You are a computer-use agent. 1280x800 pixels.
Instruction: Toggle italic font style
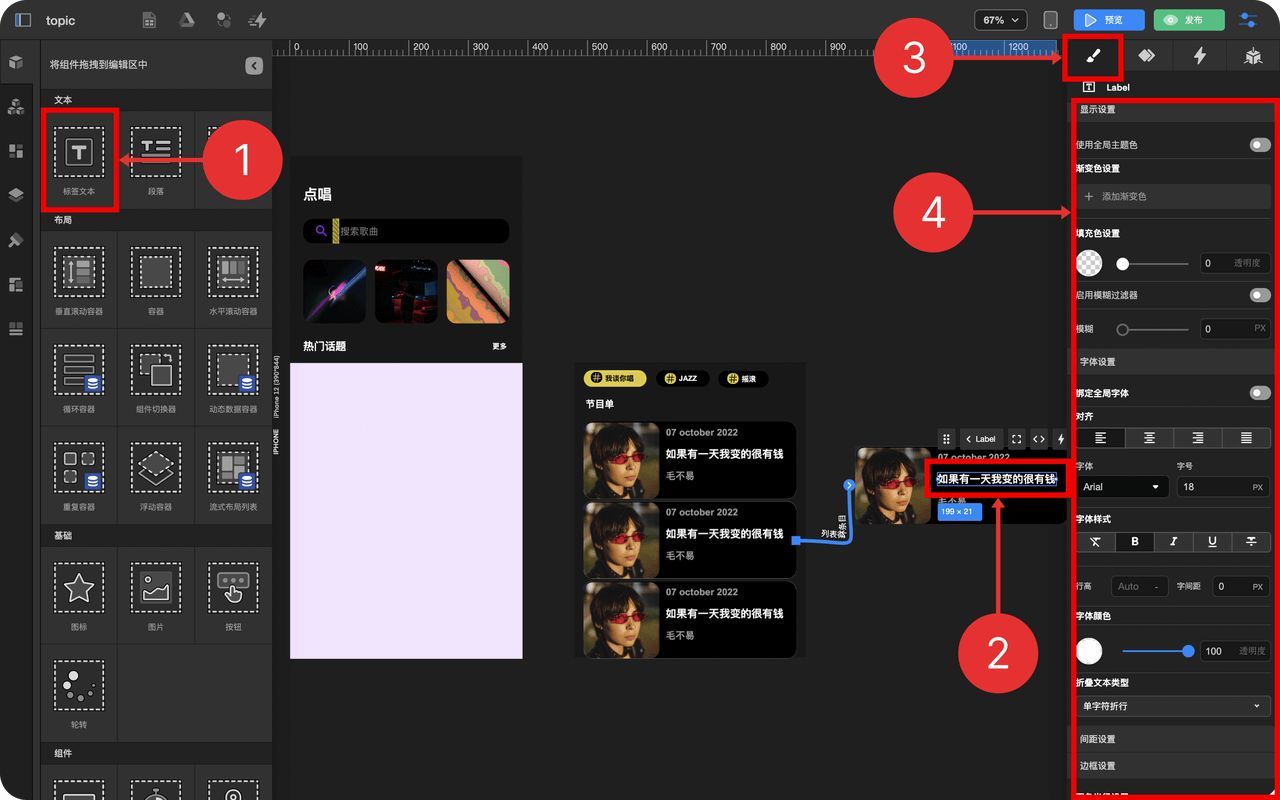1174,541
